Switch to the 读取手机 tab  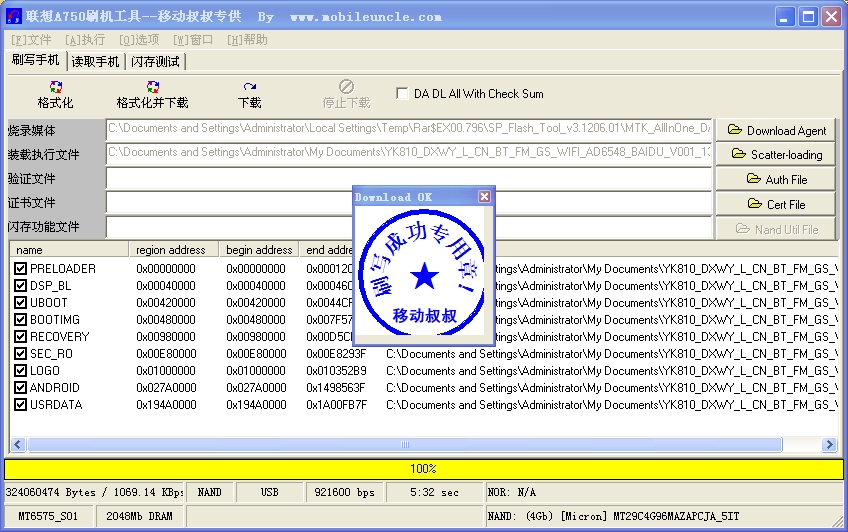(x=95, y=62)
